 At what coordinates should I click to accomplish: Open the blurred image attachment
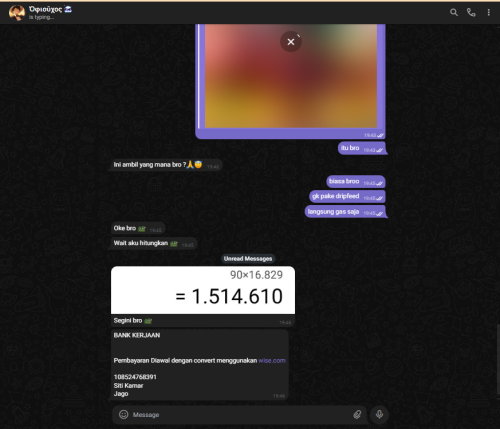291,76
